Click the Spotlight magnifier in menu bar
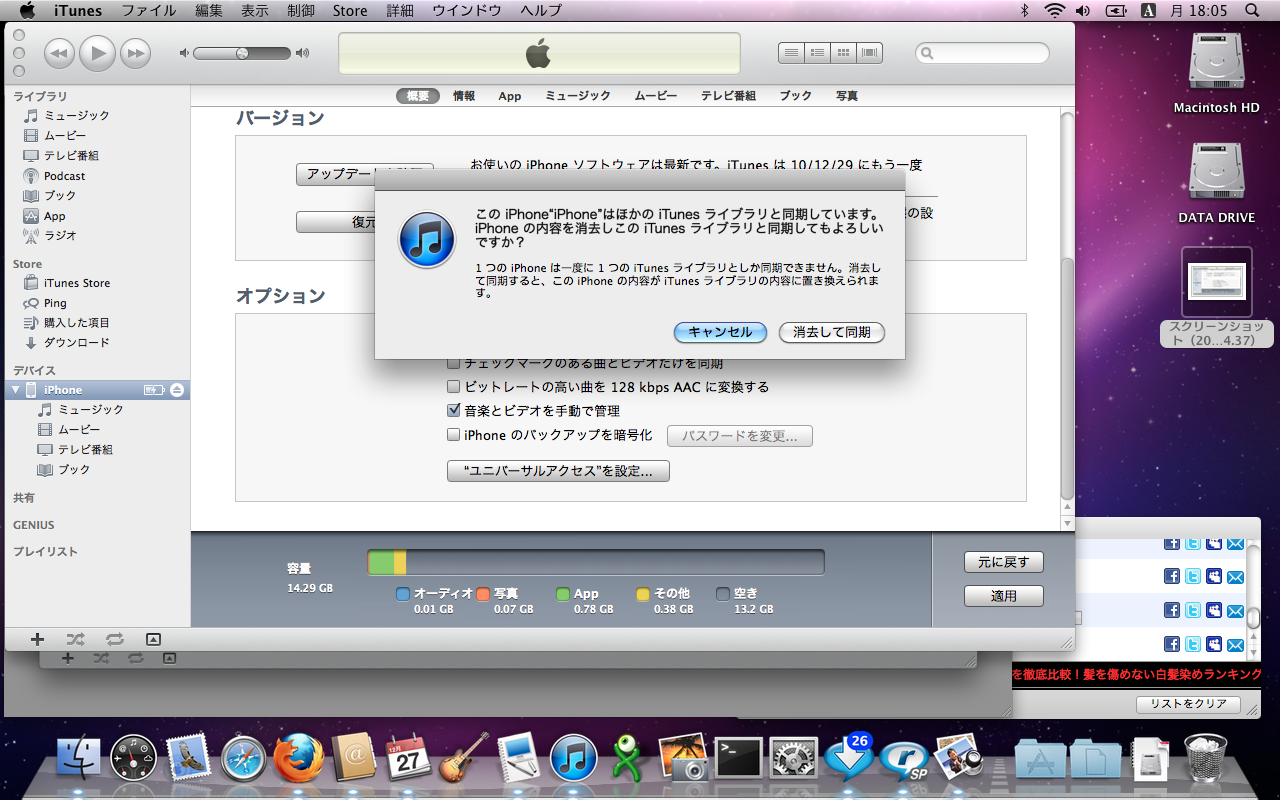Image resolution: width=1280 pixels, height=800 pixels. point(1252,10)
